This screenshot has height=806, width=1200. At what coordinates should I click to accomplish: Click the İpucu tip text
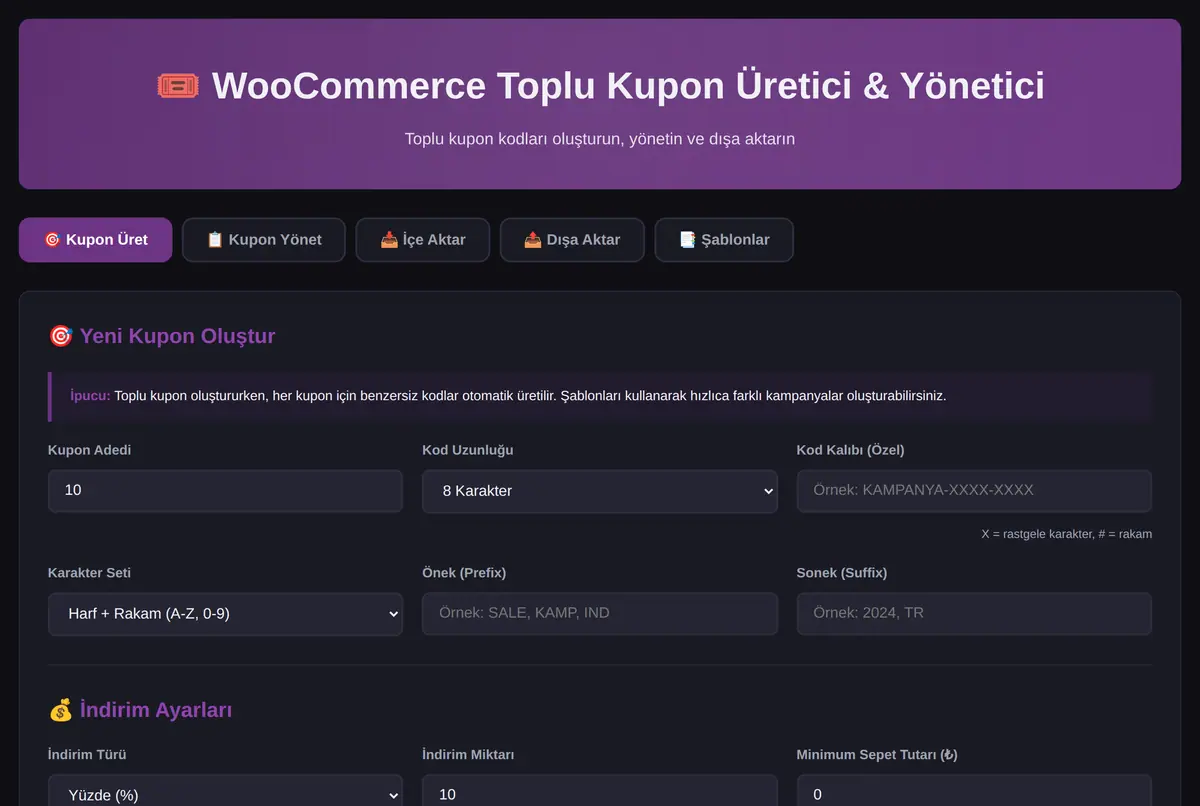click(x=508, y=396)
